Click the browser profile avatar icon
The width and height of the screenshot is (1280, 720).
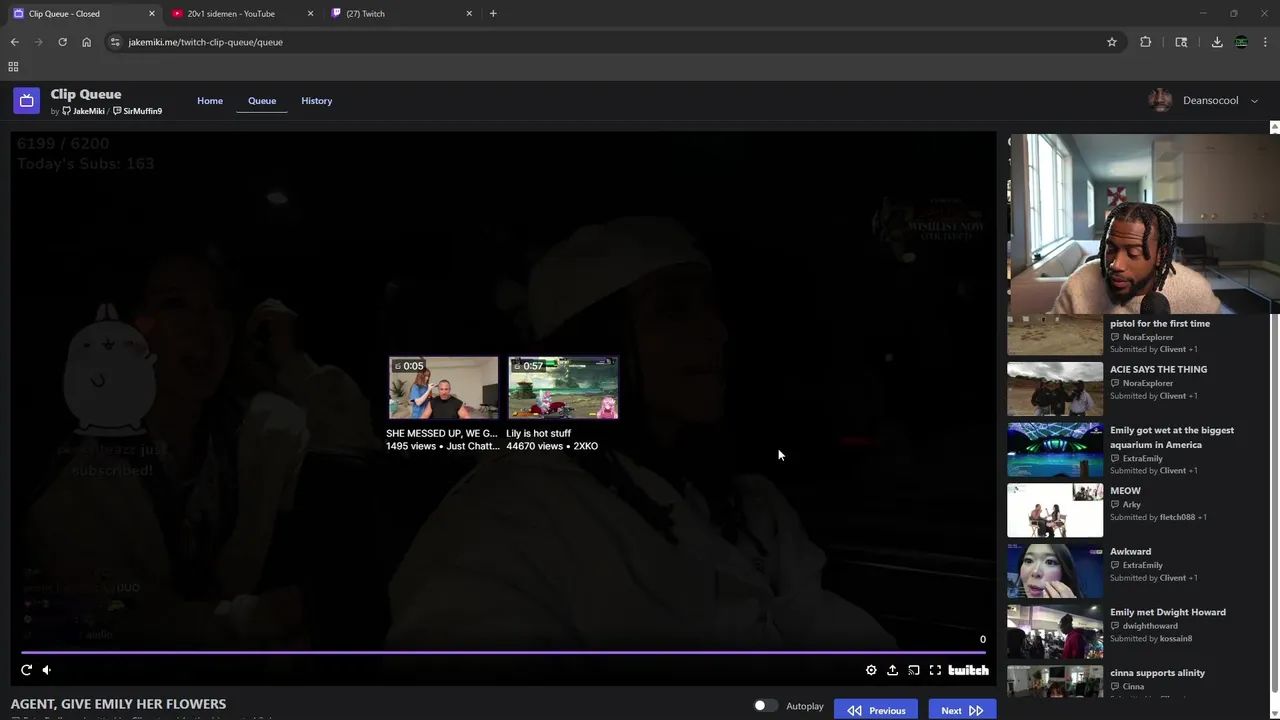[x=1241, y=42]
